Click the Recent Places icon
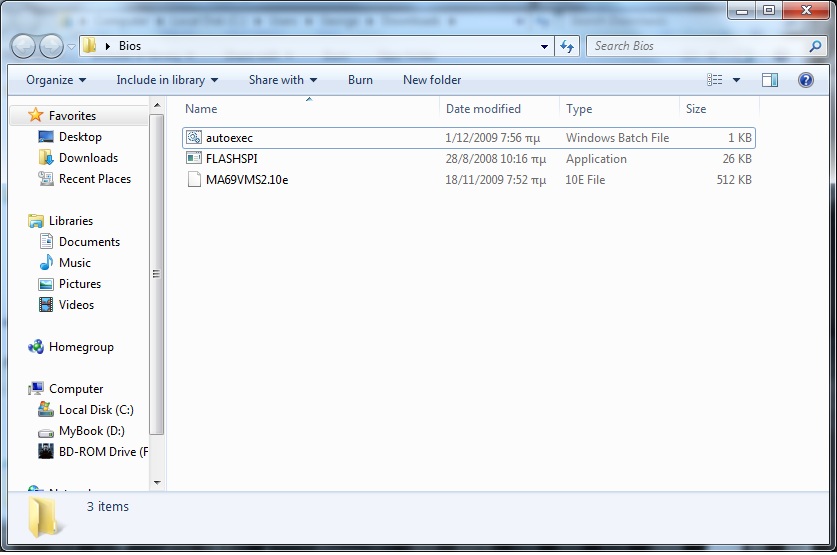 tap(46, 178)
